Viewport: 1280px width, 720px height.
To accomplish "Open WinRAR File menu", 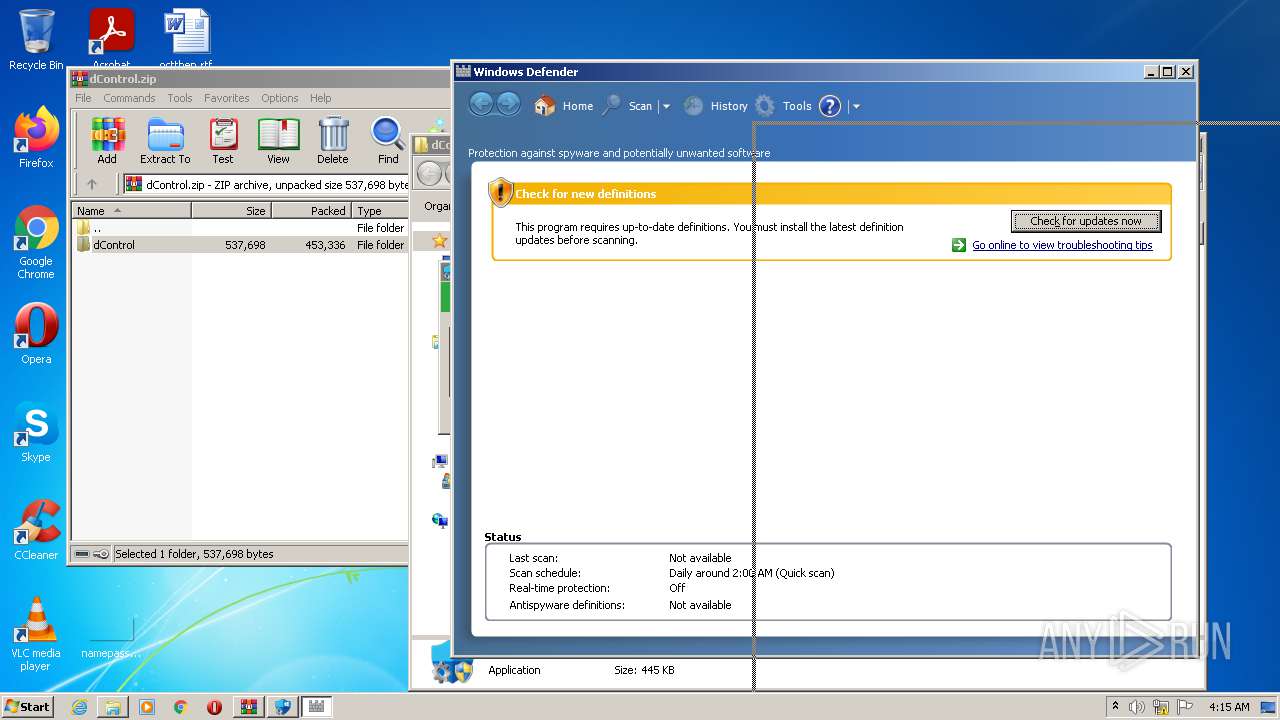I will coord(83,98).
